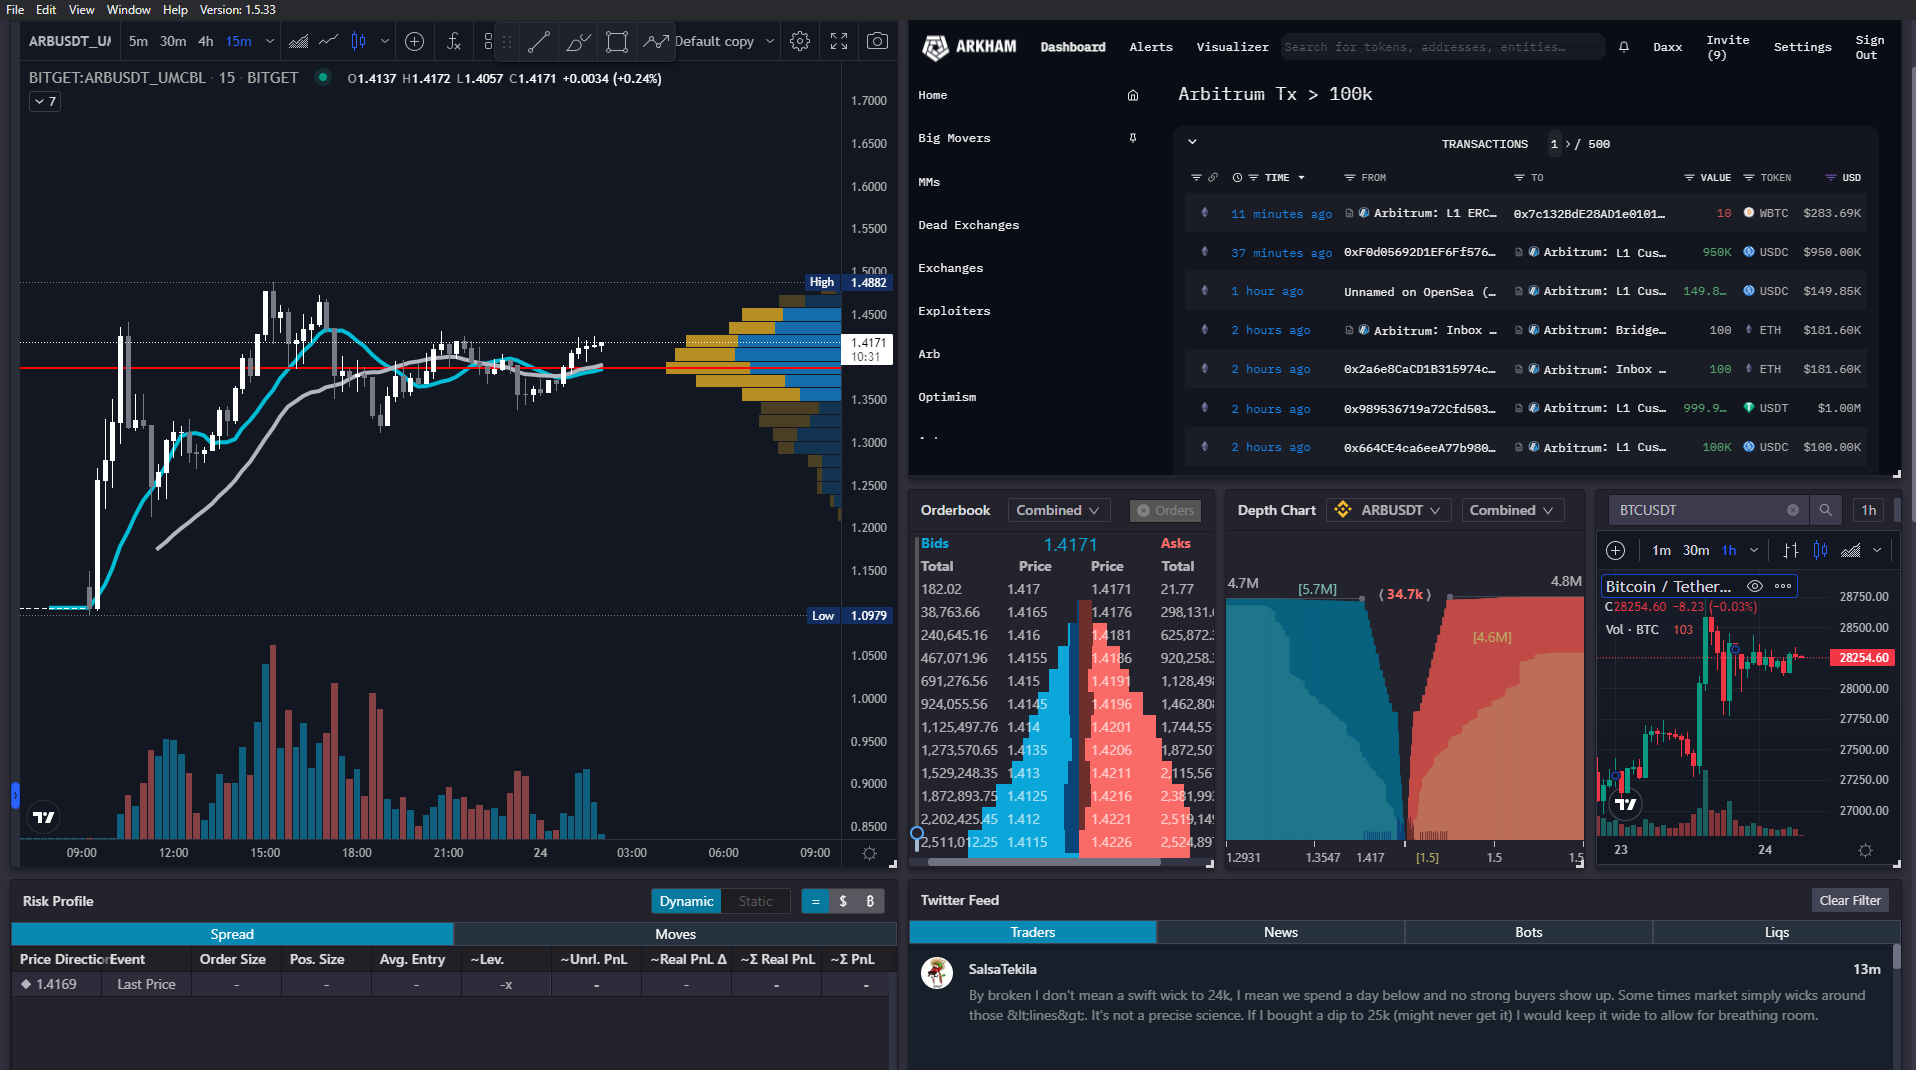Open the View menu
The image size is (1916, 1070).
pos(81,10)
